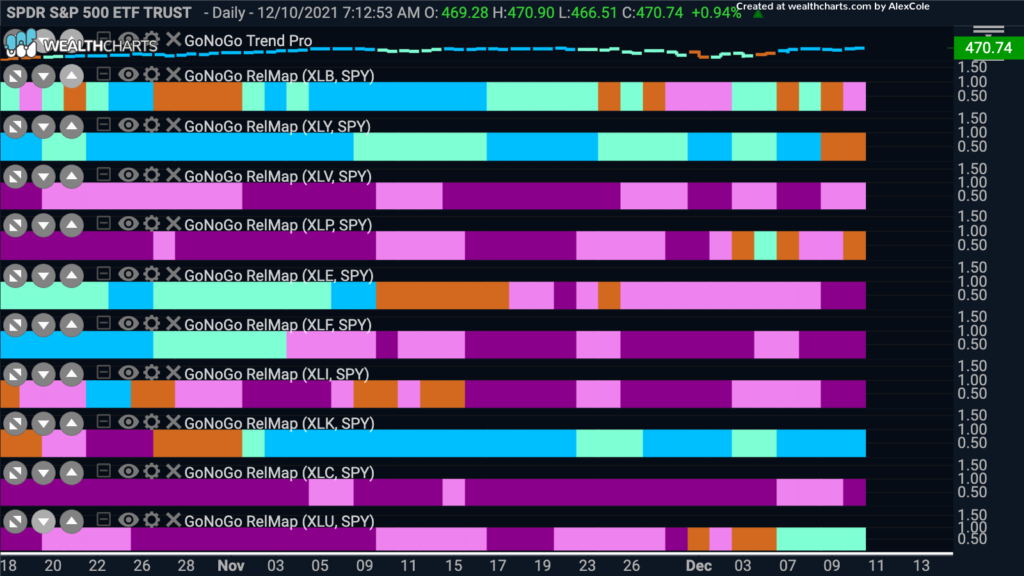The image size is (1024, 576).
Task: Remove the XLY RelMap indicator
Action: 172,125
